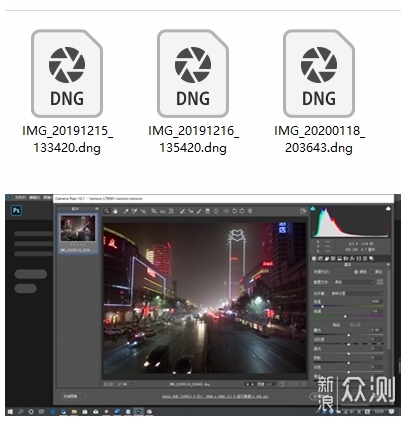Toggle the before/after view icon below preview
Screen dimensions: 406x421
282,384
